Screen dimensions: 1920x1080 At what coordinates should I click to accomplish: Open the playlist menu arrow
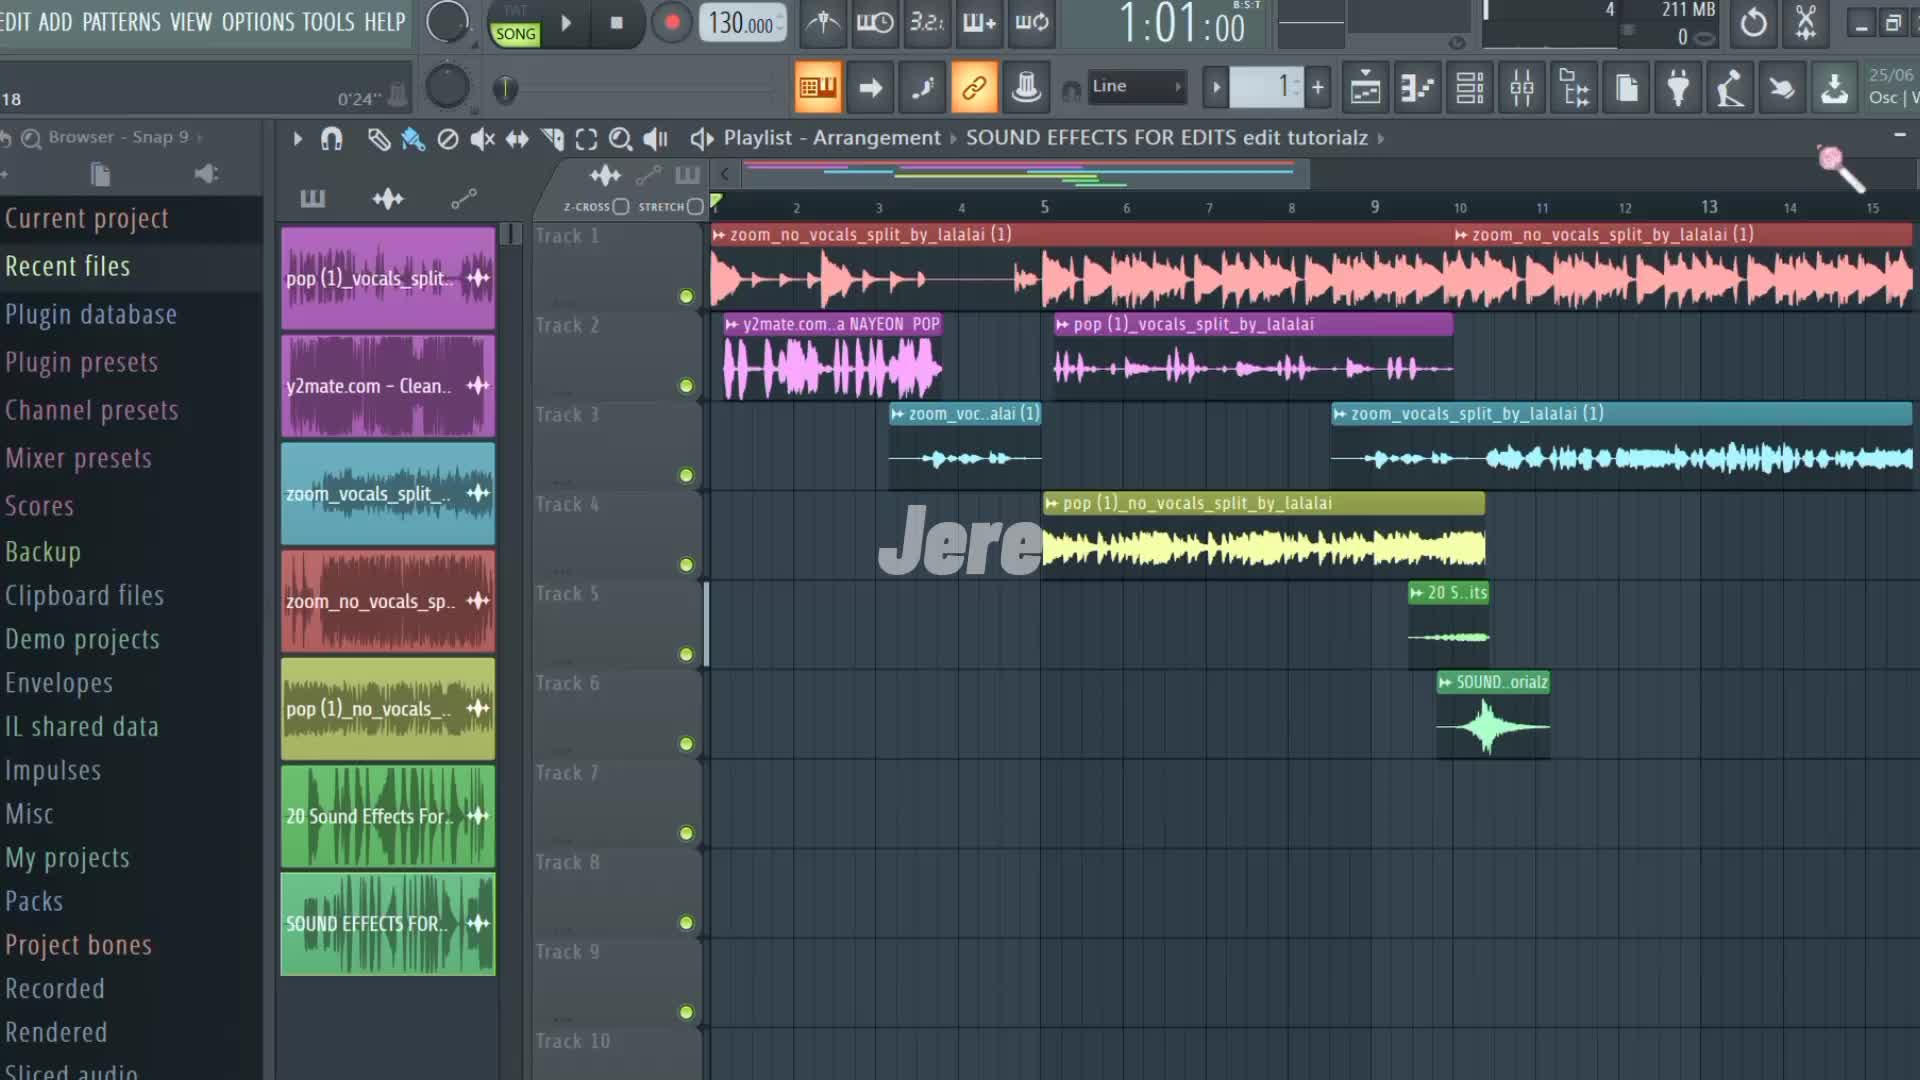pyautogui.click(x=297, y=139)
